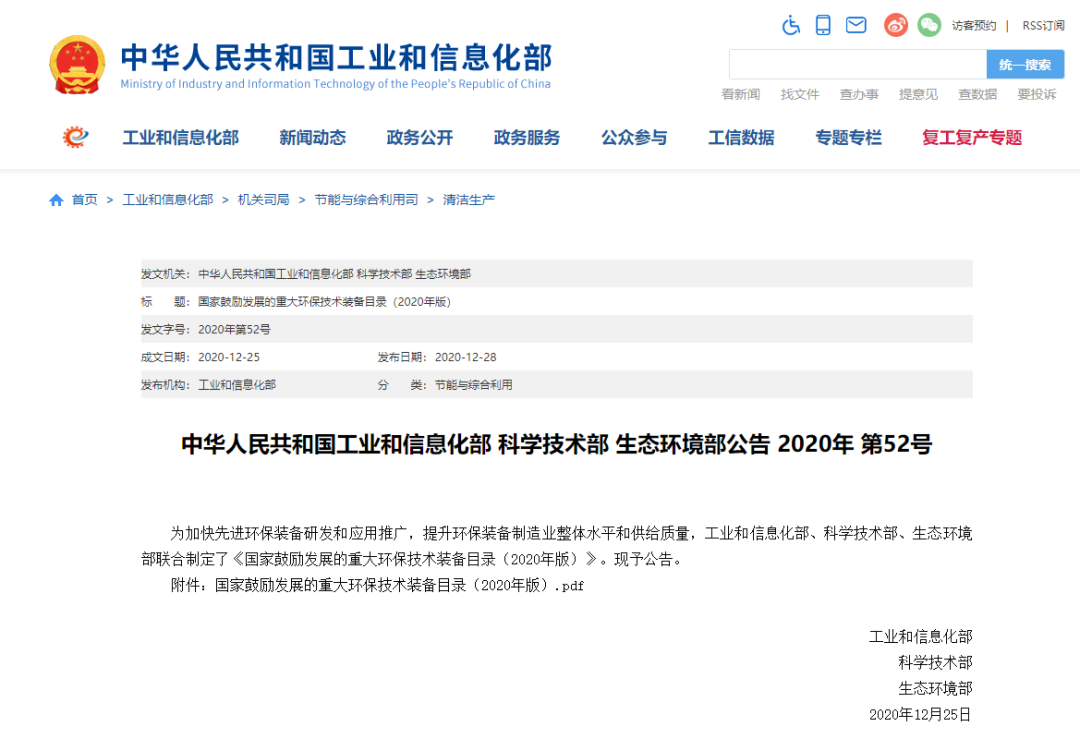Select 查数据 quick link
Viewport: 1080px width, 751px height.
pyautogui.click(x=977, y=94)
